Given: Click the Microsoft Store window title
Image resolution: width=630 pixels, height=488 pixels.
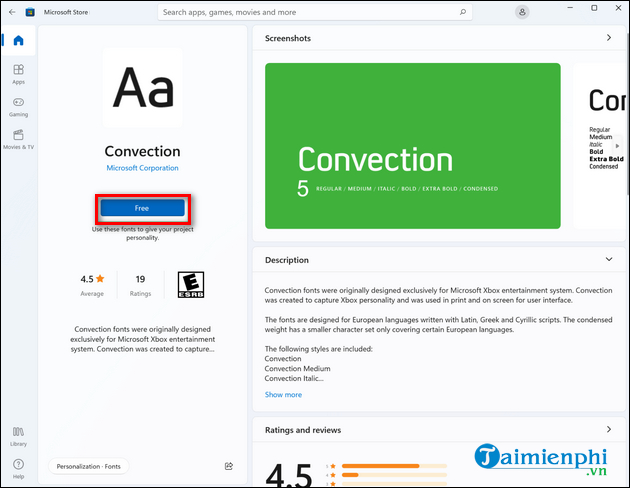Looking at the screenshot, I should (x=66, y=12).
